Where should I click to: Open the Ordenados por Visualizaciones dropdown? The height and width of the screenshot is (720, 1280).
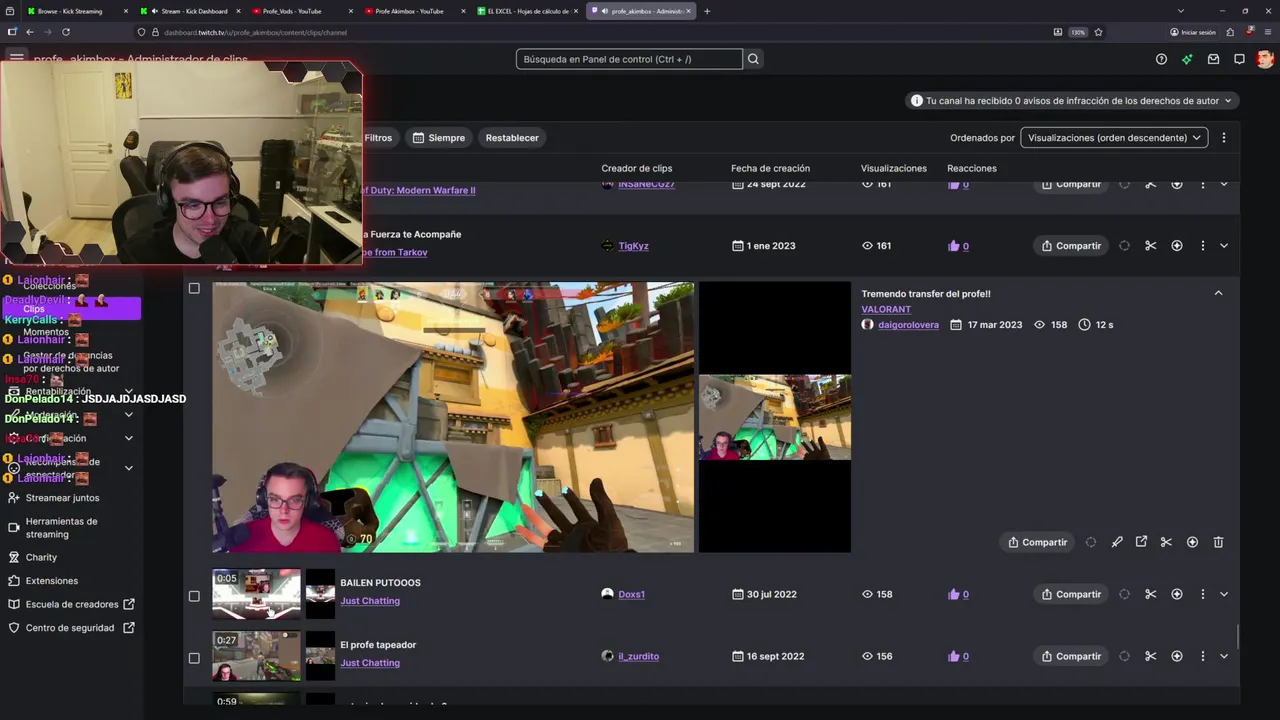click(1114, 138)
